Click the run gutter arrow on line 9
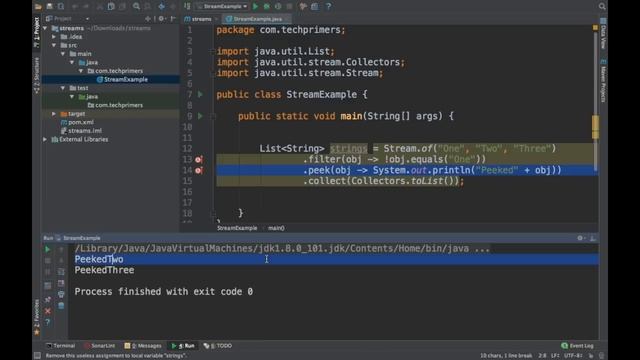640x360 pixels. click(200, 116)
